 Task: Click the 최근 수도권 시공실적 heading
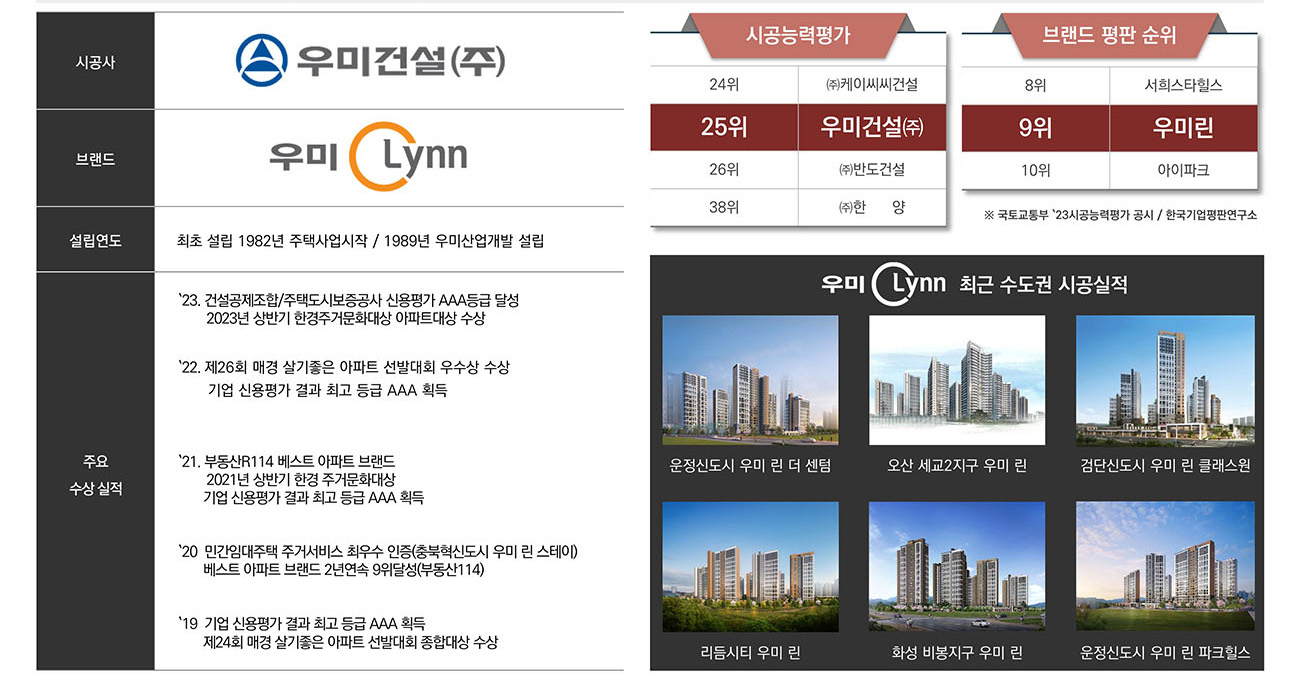tap(1043, 285)
